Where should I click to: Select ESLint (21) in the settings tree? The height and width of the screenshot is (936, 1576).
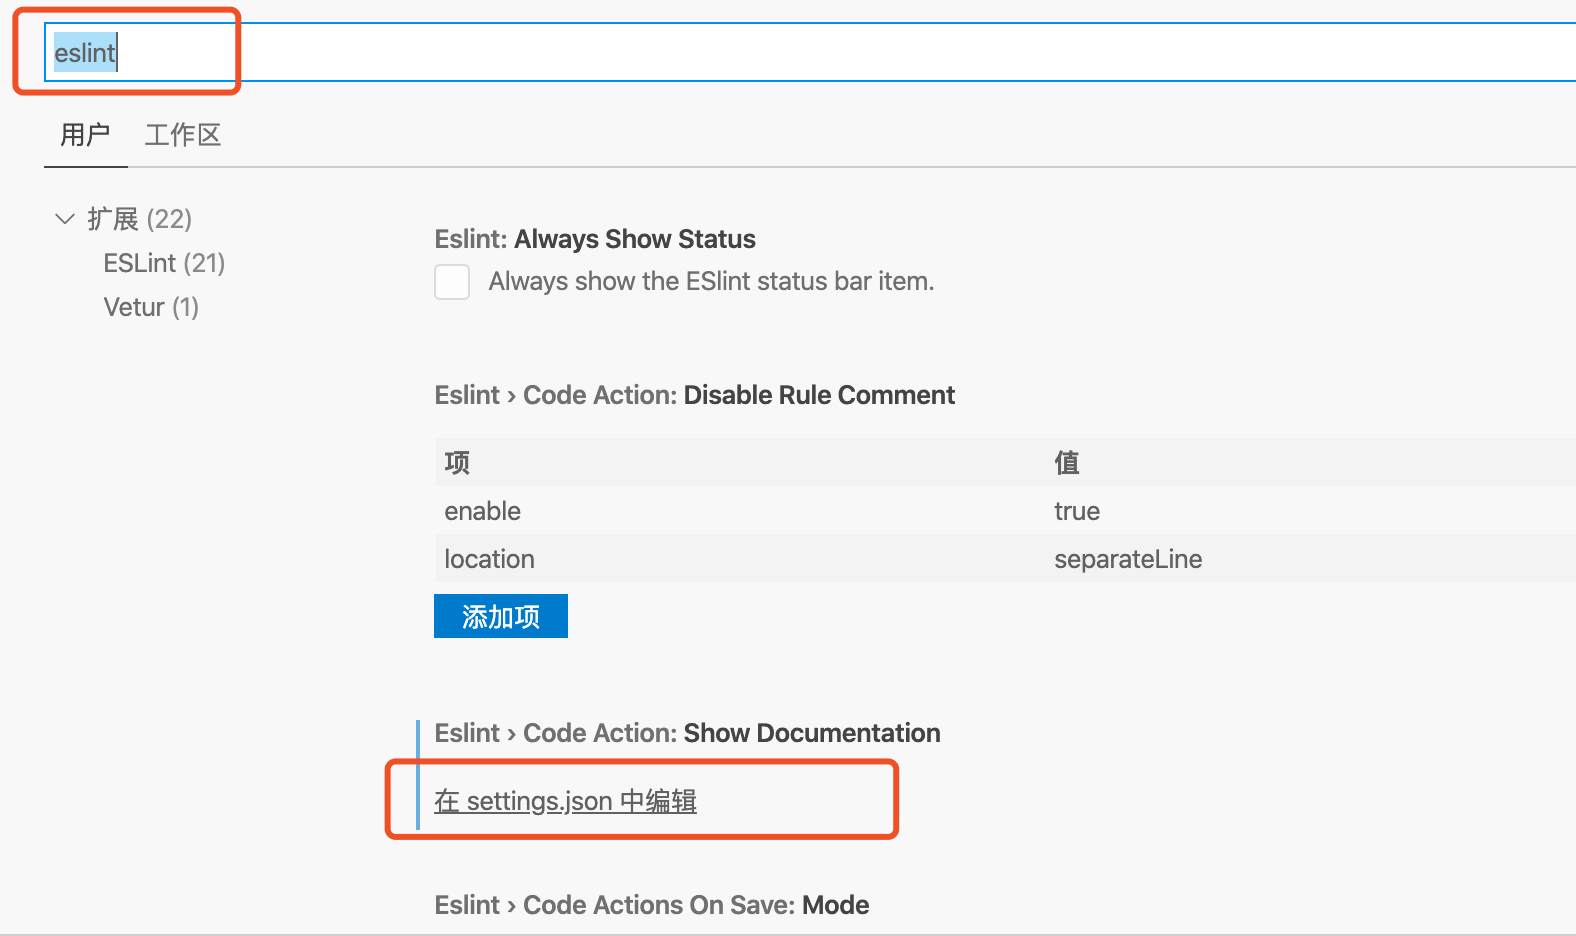point(164,263)
